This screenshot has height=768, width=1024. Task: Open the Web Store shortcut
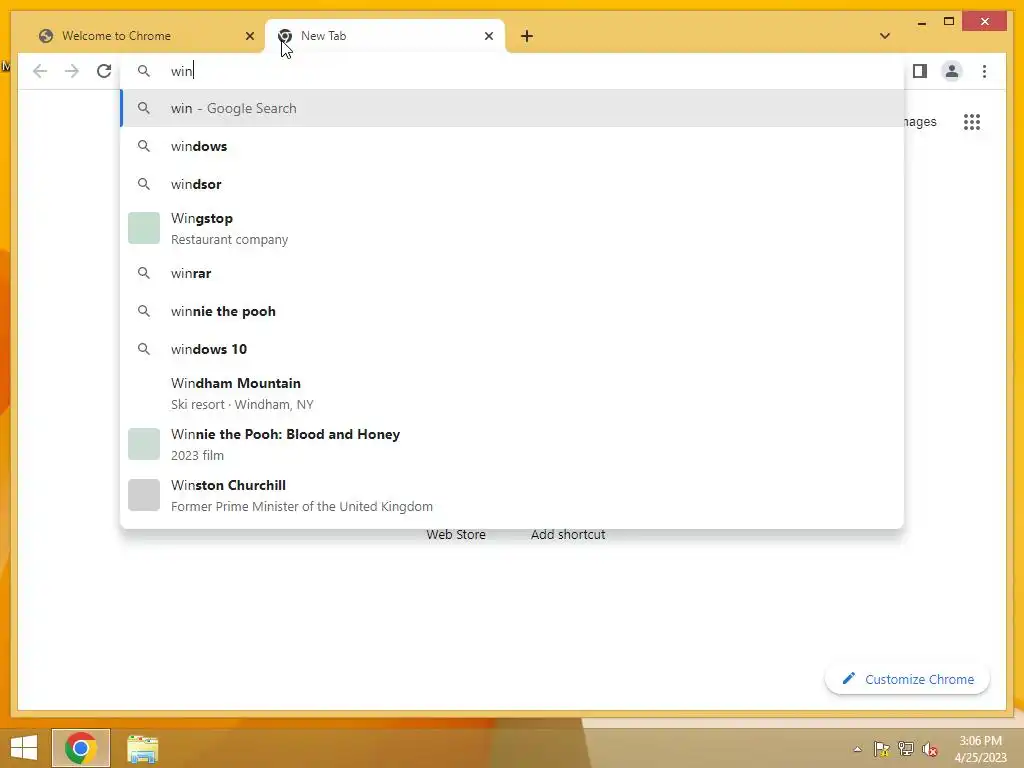click(456, 534)
